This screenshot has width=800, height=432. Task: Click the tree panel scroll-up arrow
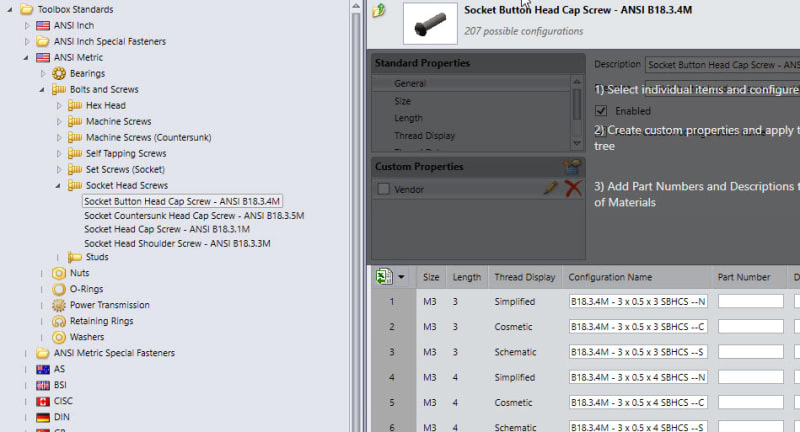356,6
